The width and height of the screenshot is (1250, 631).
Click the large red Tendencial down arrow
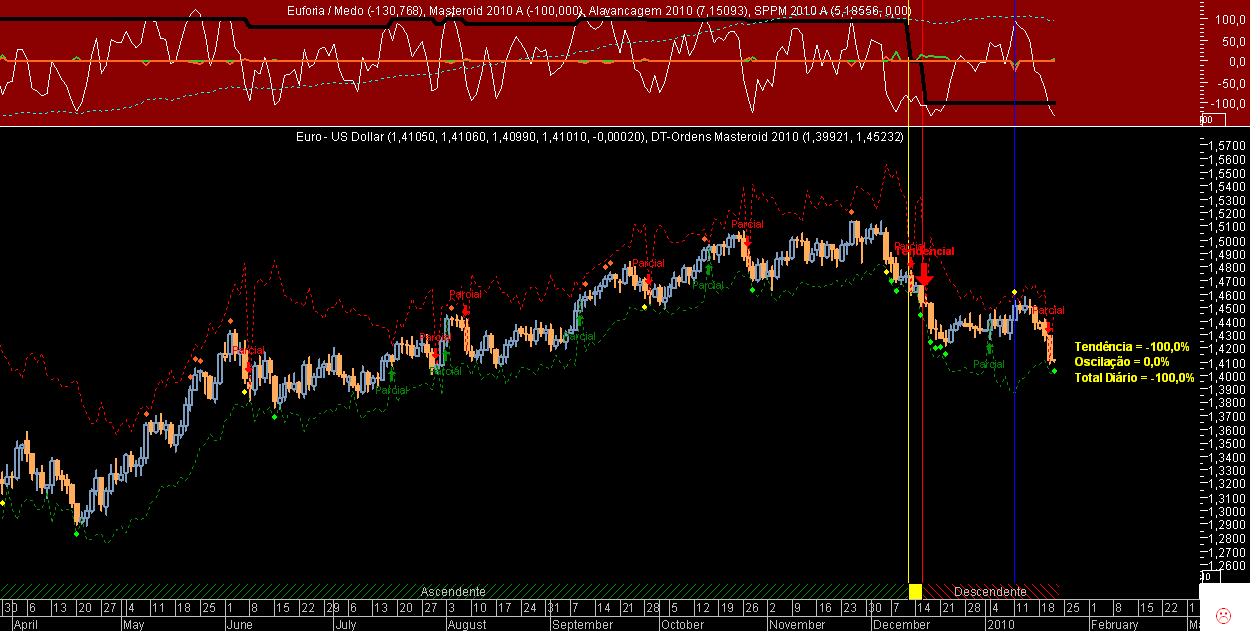coord(925,274)
